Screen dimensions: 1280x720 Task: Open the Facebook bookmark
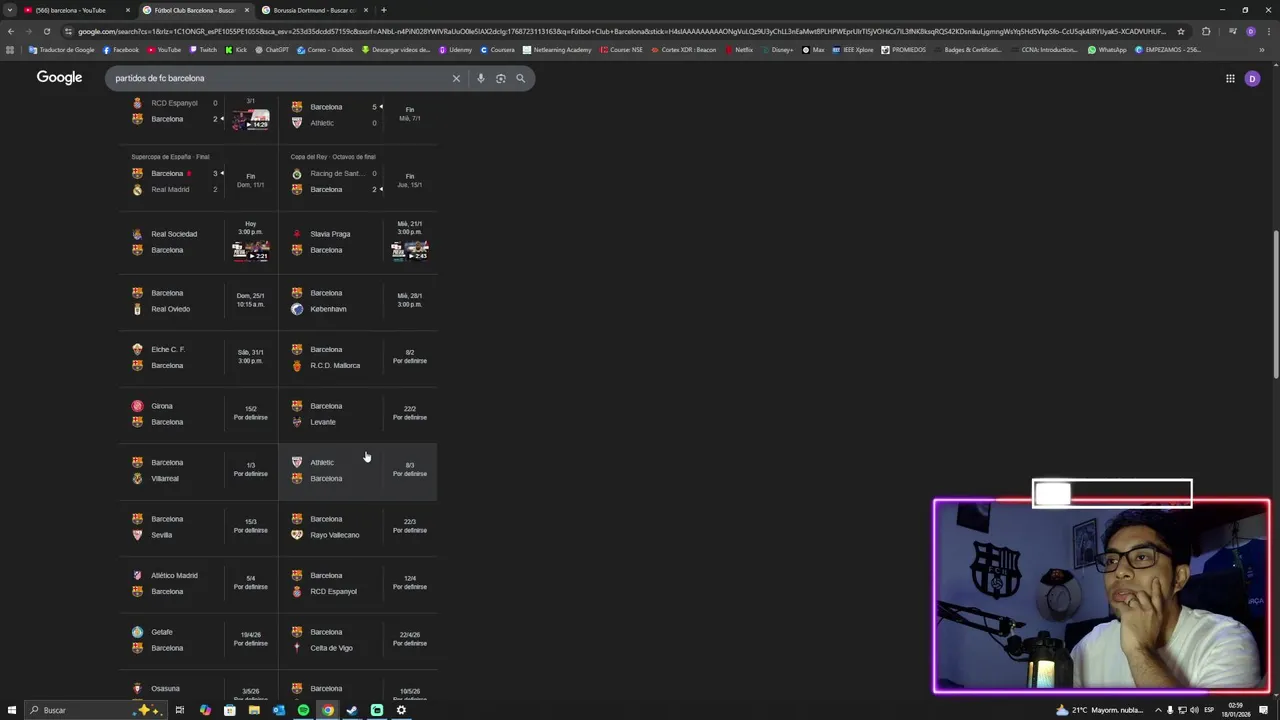(121, 50)
